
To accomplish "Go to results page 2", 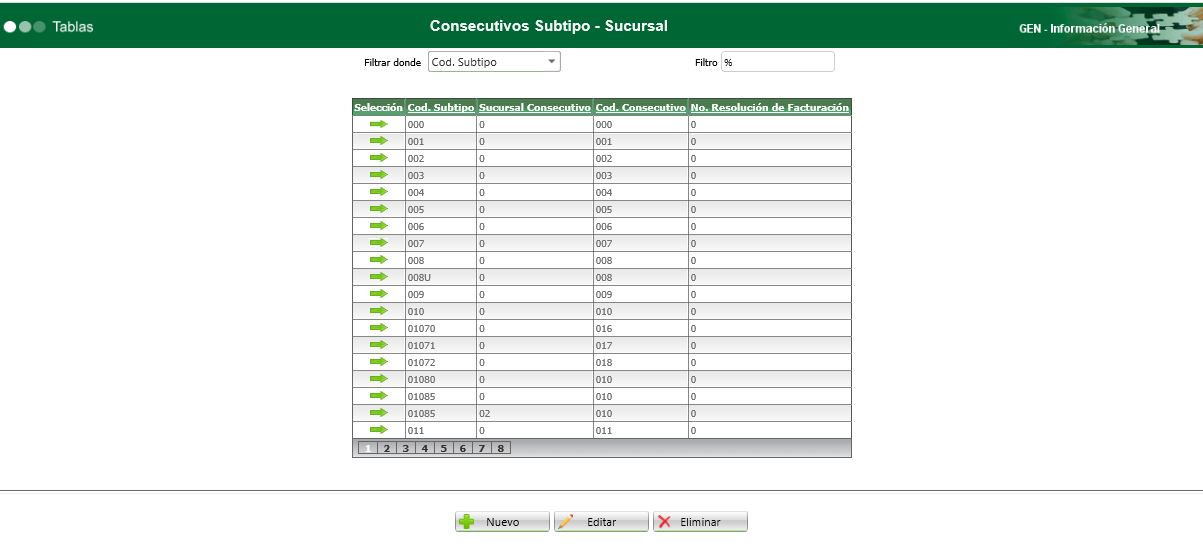I will coord(387,448).
